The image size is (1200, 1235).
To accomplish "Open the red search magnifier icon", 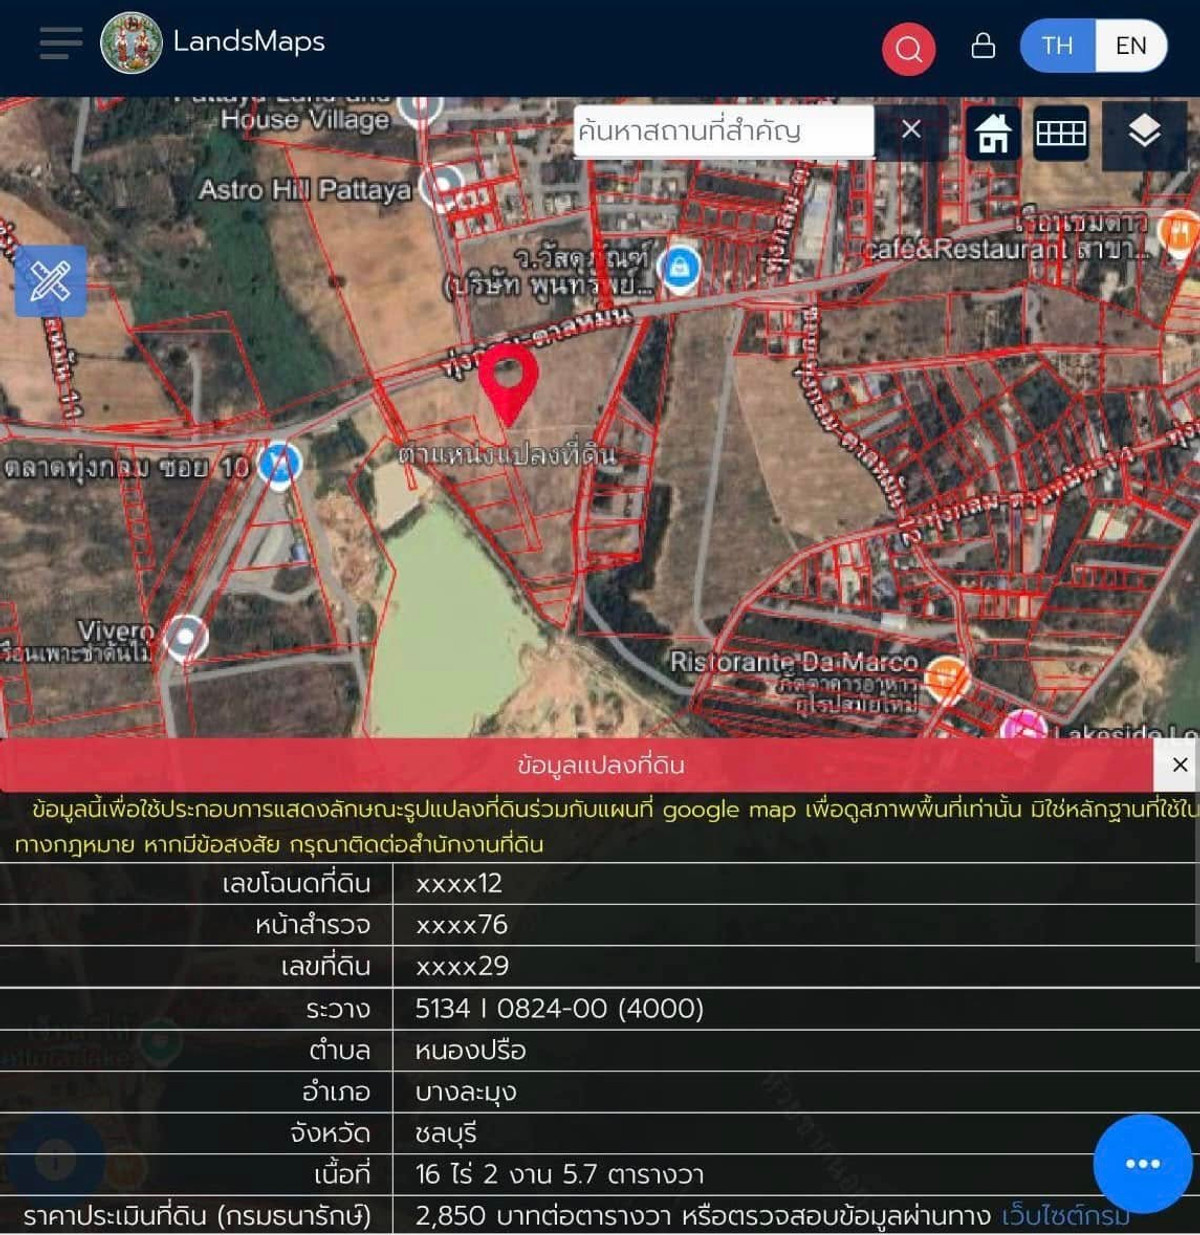I will pos(908,47).
